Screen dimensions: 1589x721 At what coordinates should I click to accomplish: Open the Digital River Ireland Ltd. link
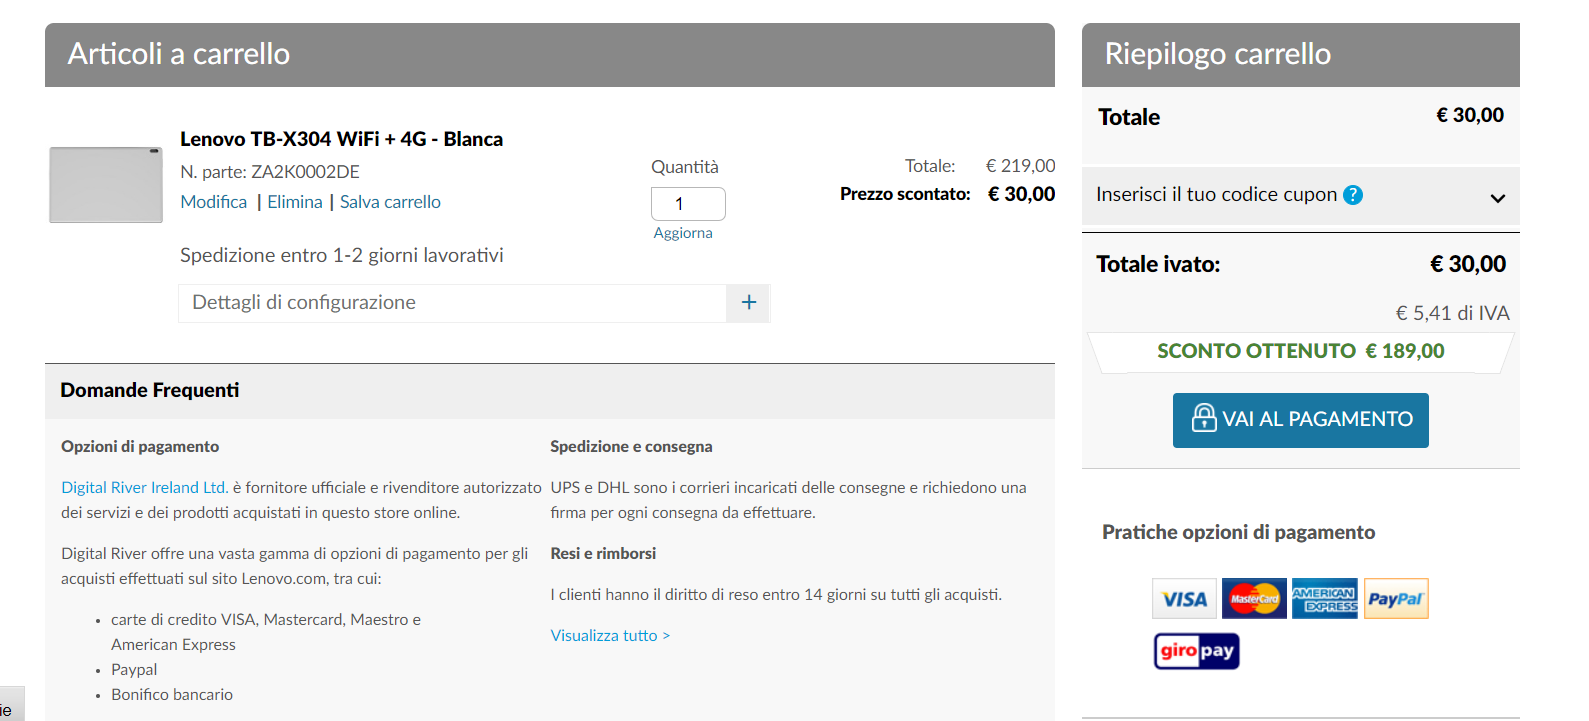point(144,488)
